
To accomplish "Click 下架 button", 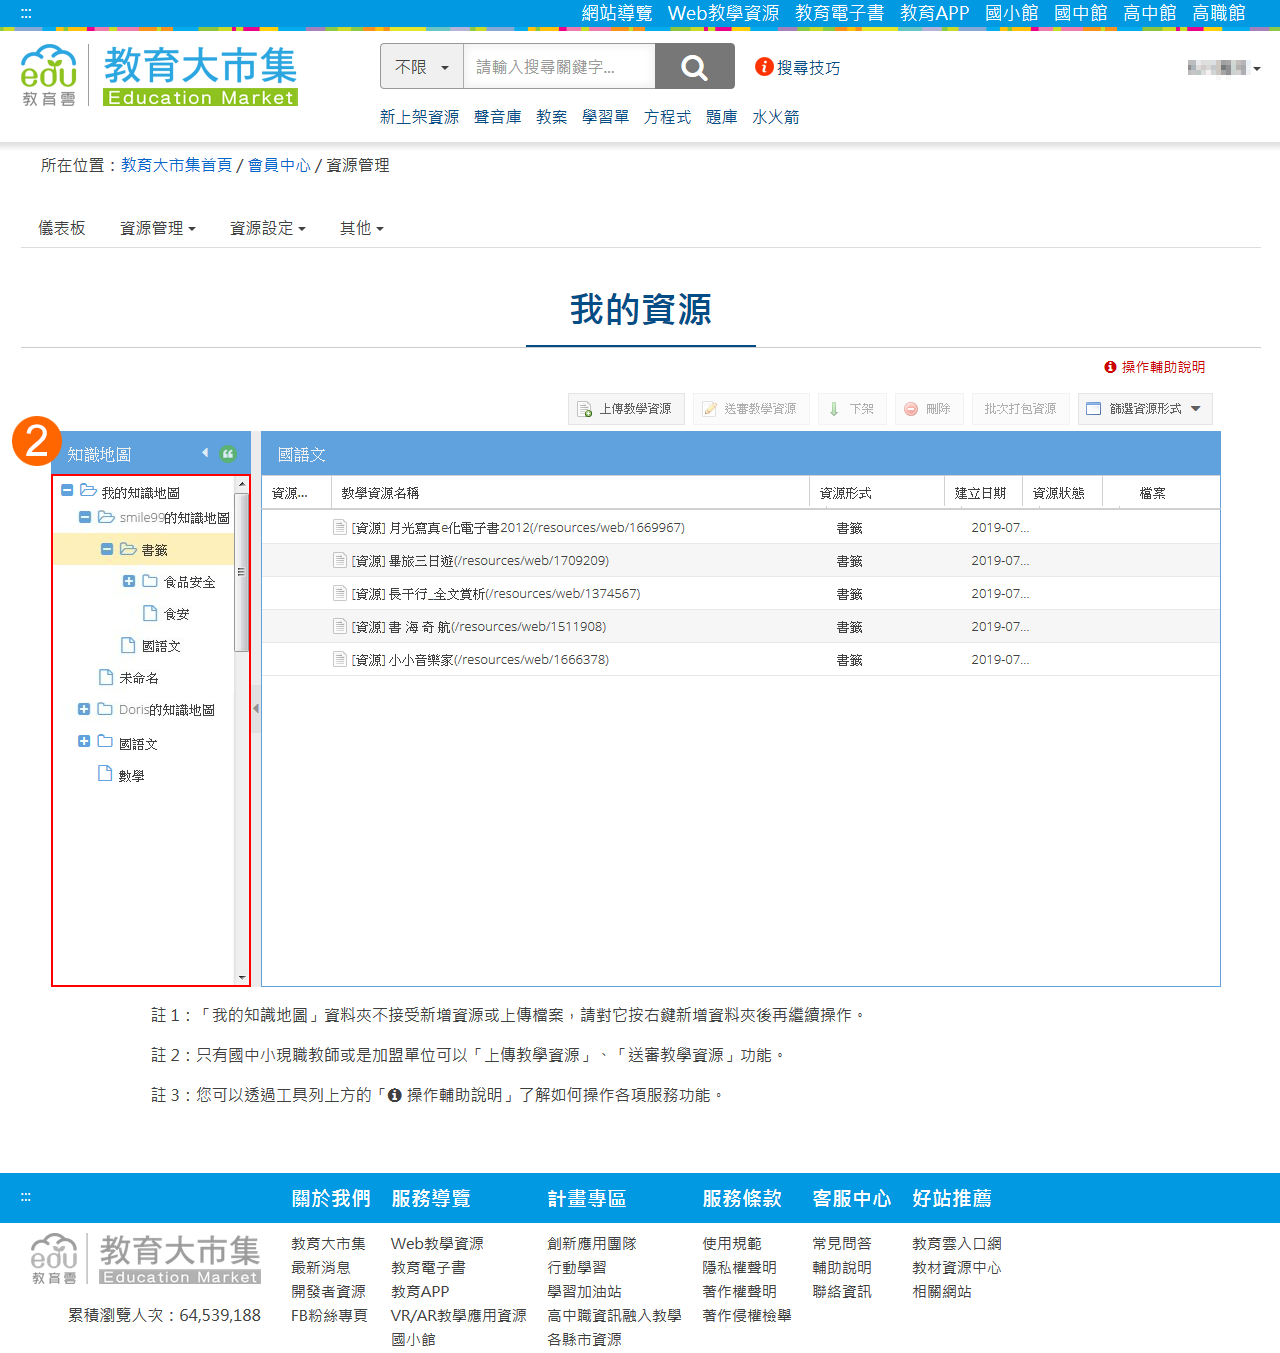I will (852, 409).
